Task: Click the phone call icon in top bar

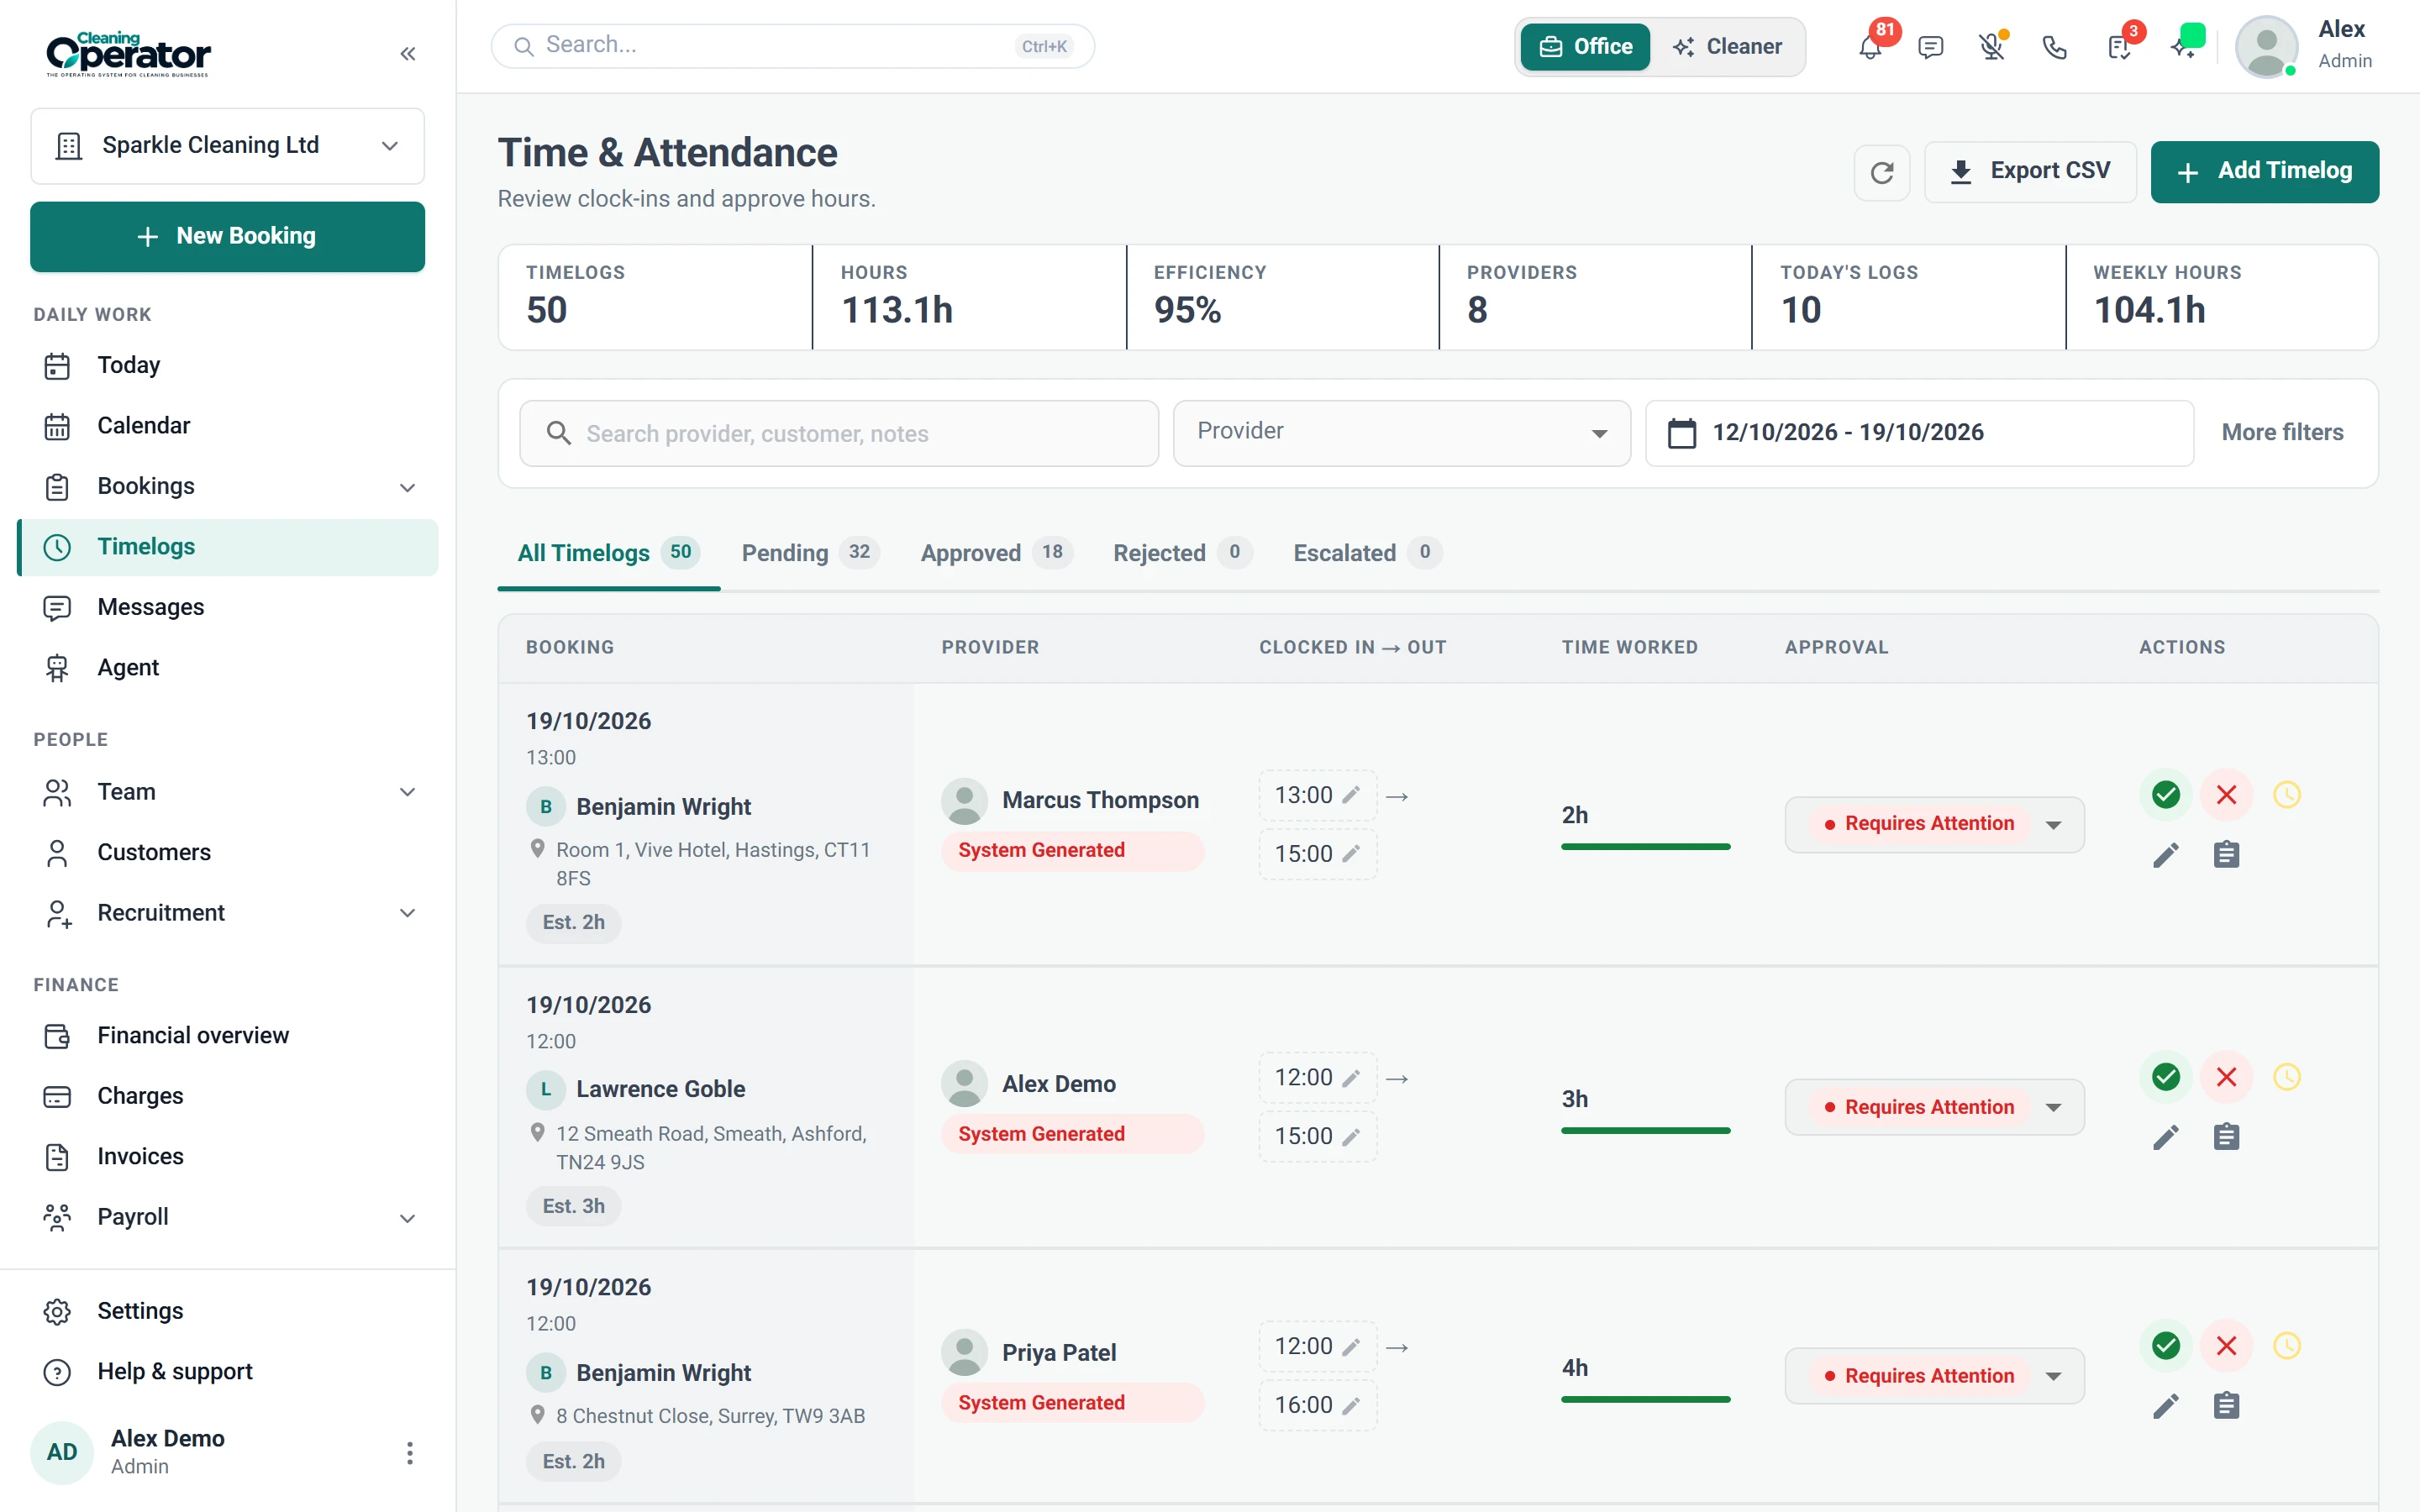Action: [x=2054, y=47]
